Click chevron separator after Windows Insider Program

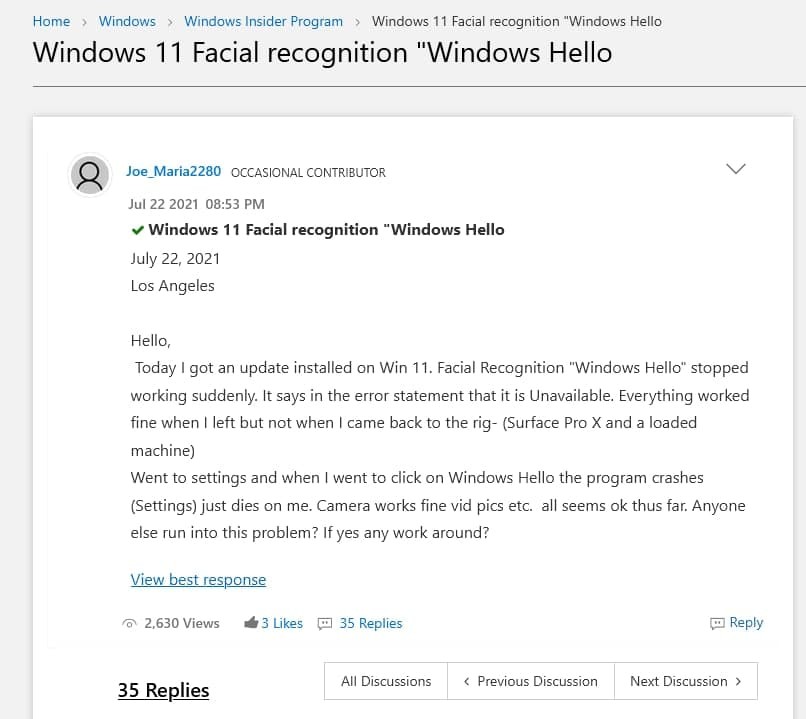pyautogui.click(x=357, y=22)
